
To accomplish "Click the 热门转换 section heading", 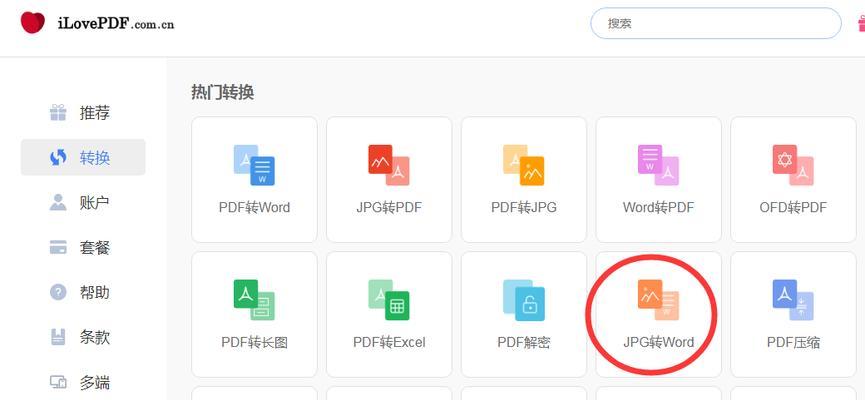I will pos(222,93).
